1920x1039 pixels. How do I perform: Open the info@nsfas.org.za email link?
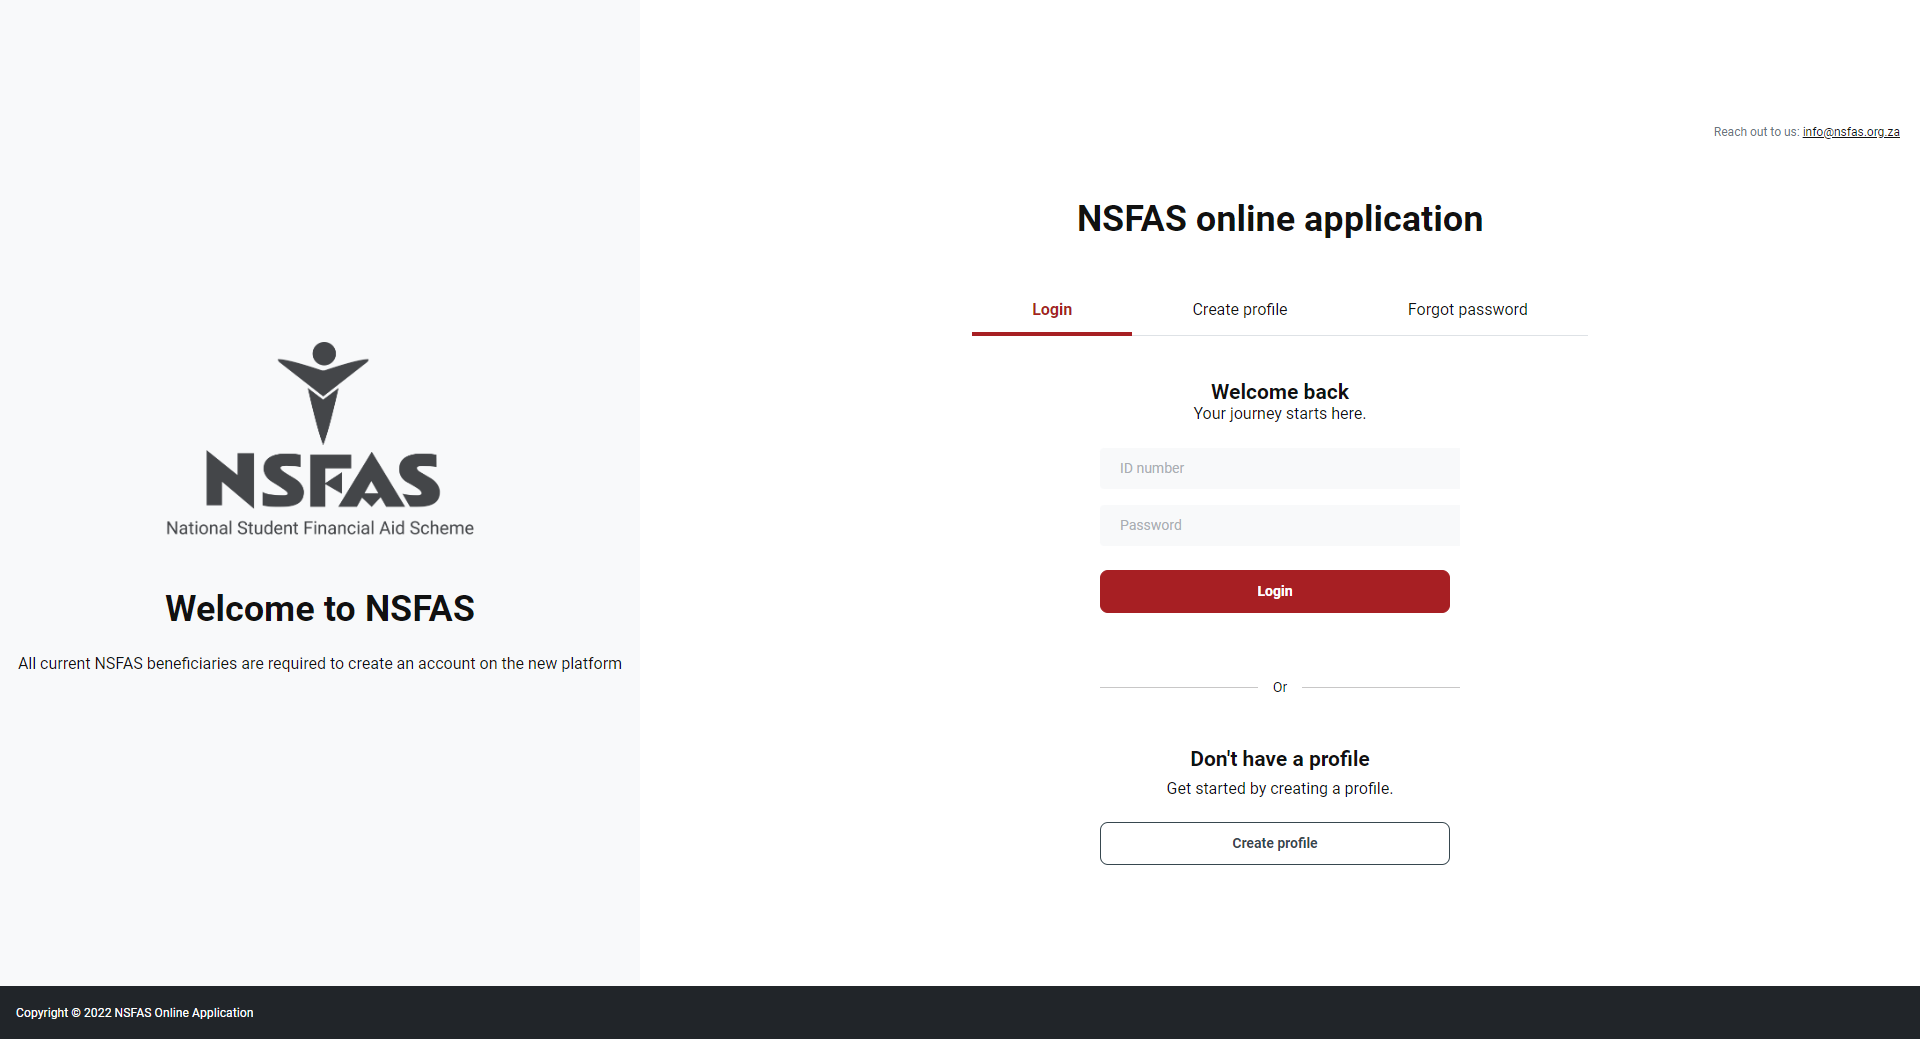point(1850,131)
